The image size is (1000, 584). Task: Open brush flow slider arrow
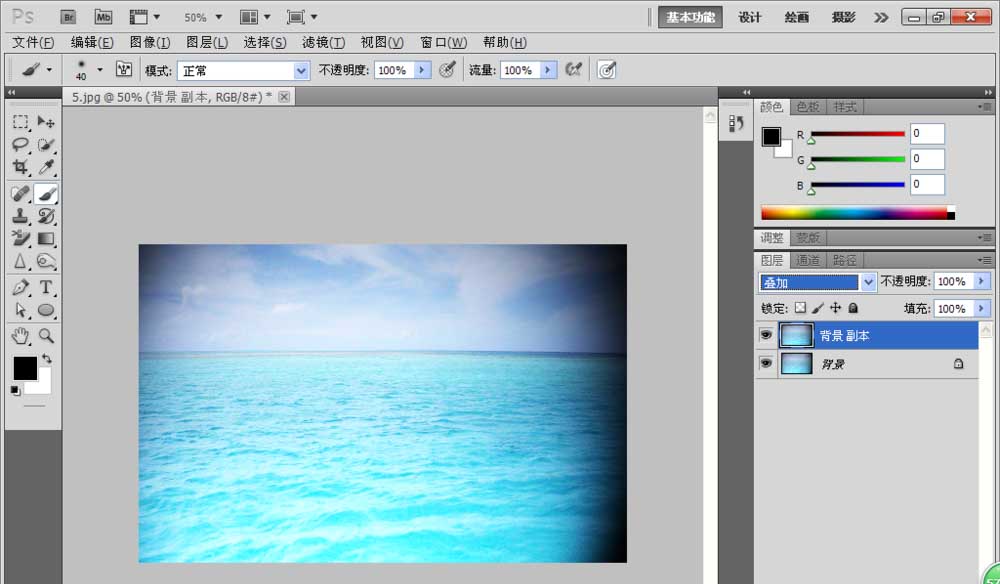548,70
